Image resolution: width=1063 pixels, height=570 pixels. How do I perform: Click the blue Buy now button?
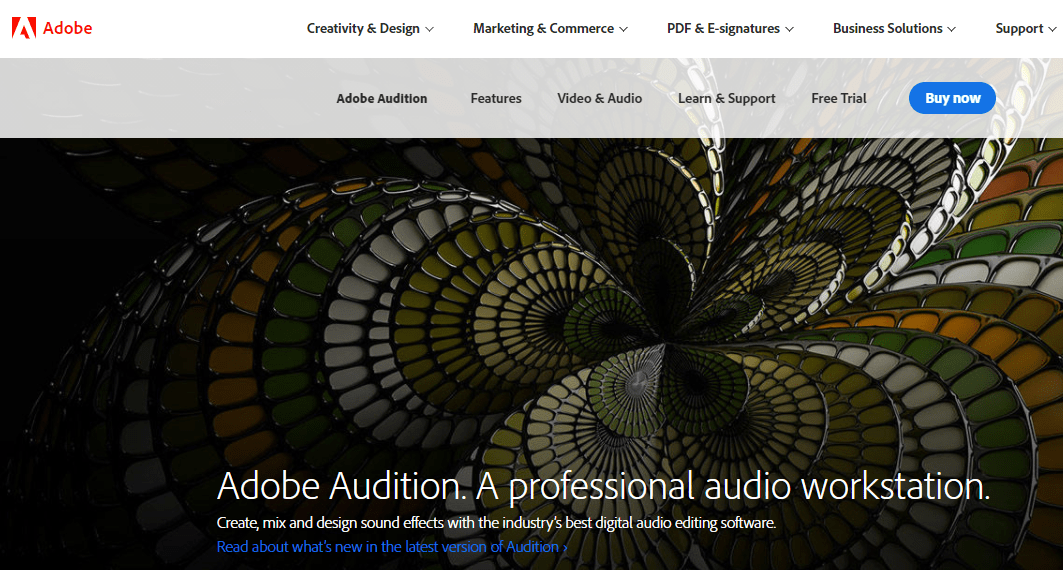pos(952,98)
